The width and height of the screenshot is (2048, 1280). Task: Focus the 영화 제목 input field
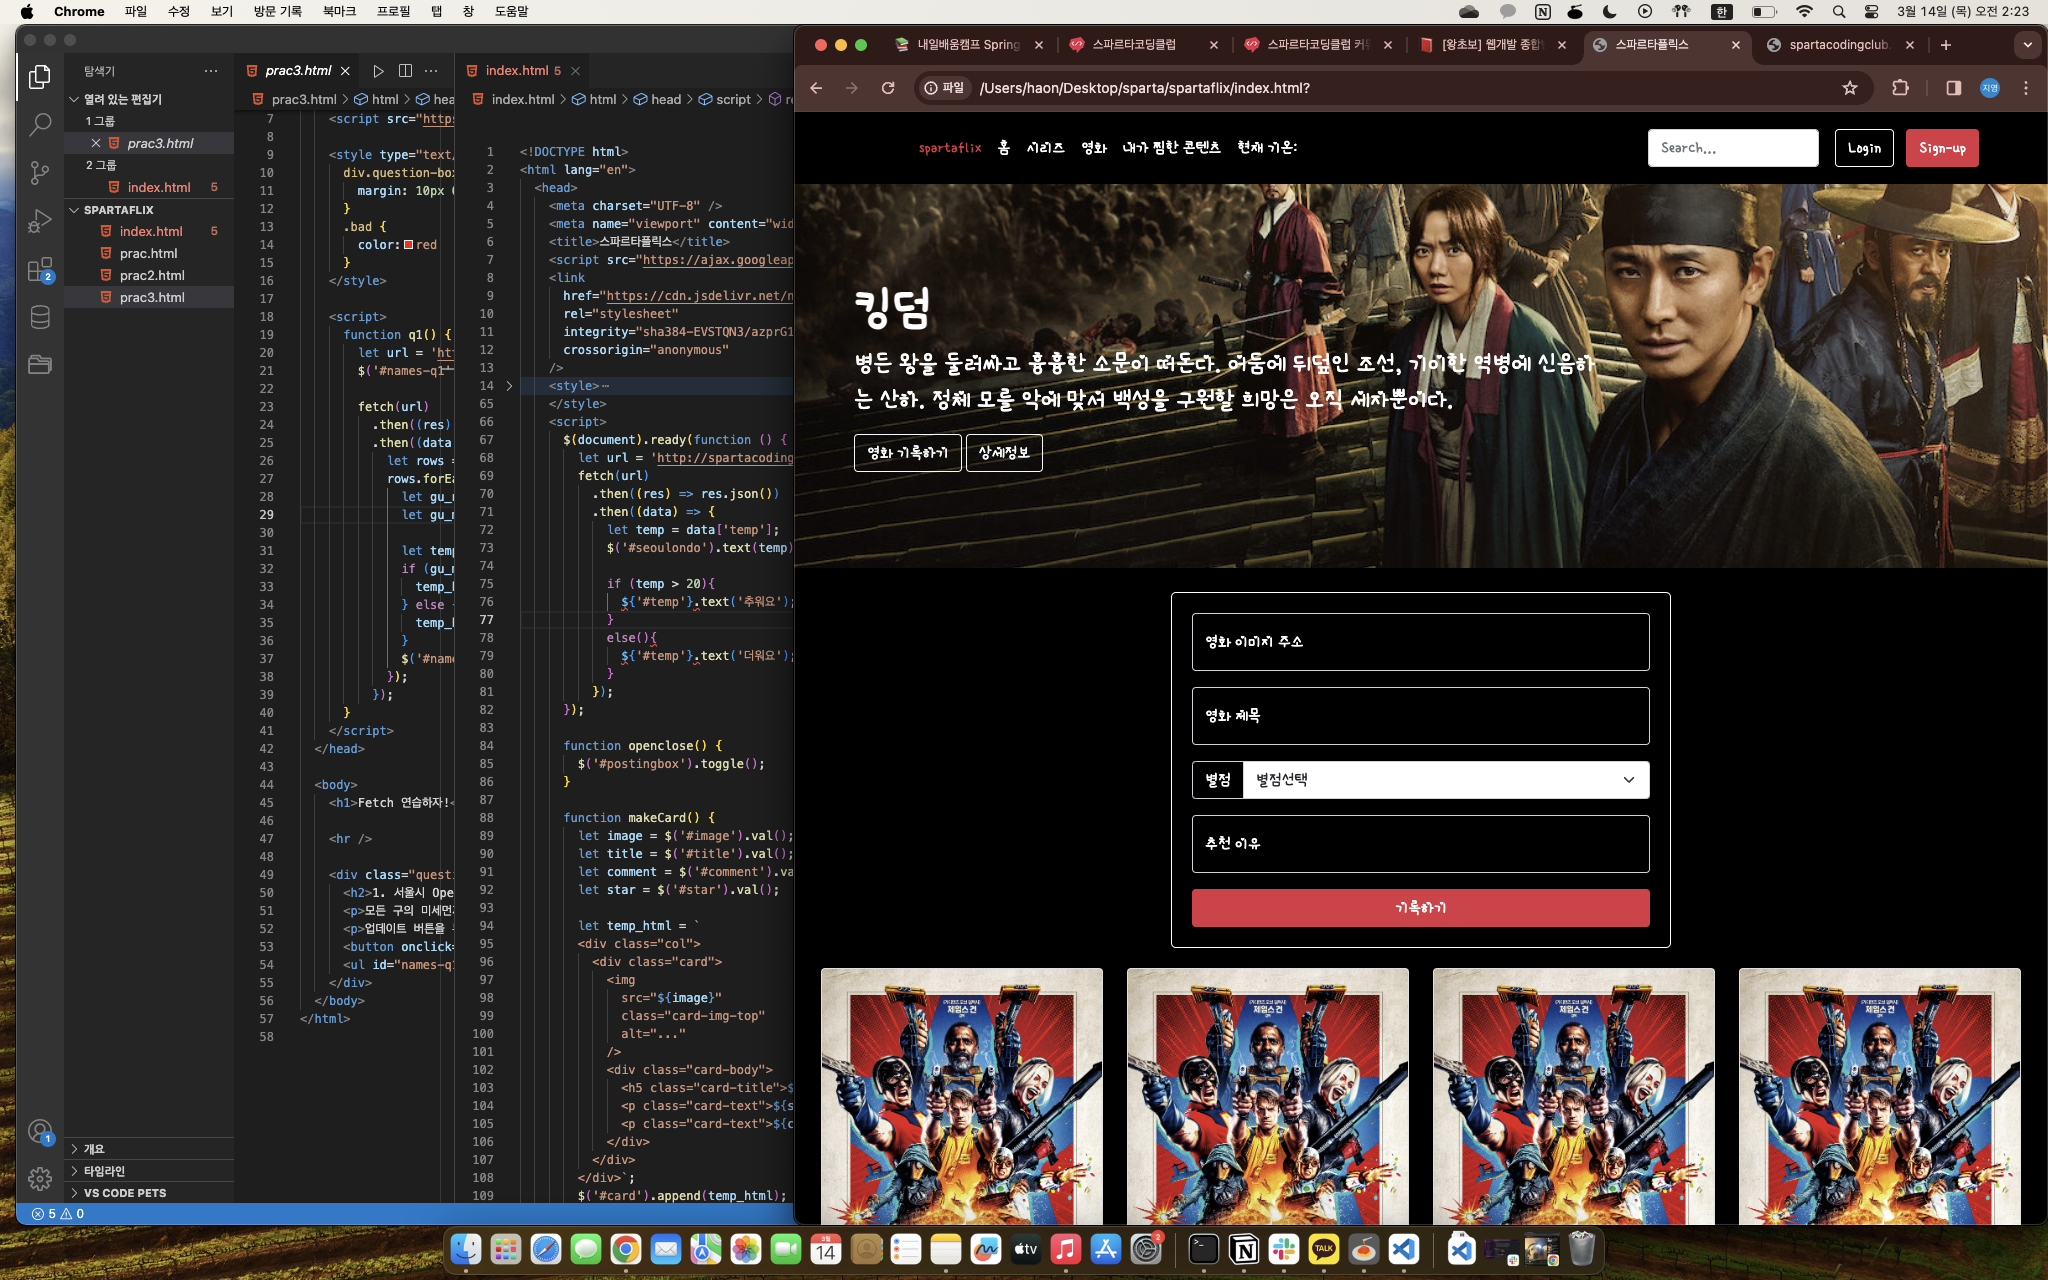click(x=1420, y=716)
